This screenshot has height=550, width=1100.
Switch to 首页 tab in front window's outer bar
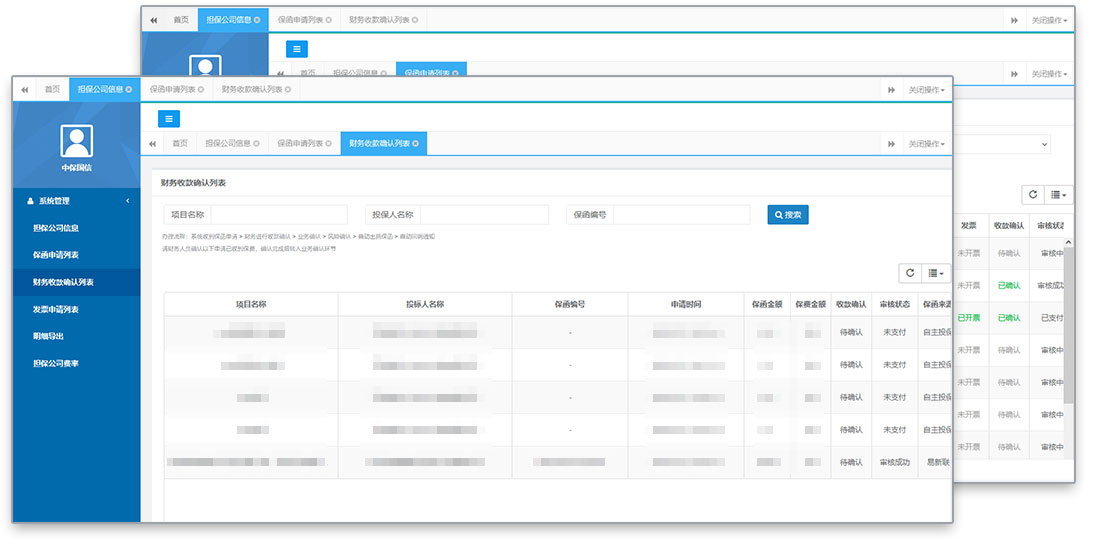[x=53, y=90]
